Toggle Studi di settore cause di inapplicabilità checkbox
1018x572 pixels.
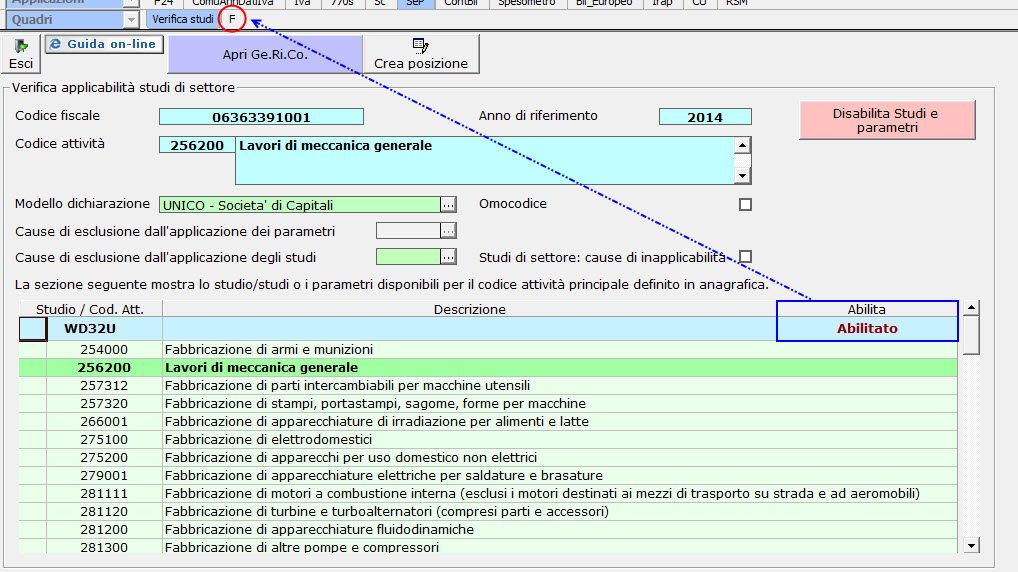point(745,256)
